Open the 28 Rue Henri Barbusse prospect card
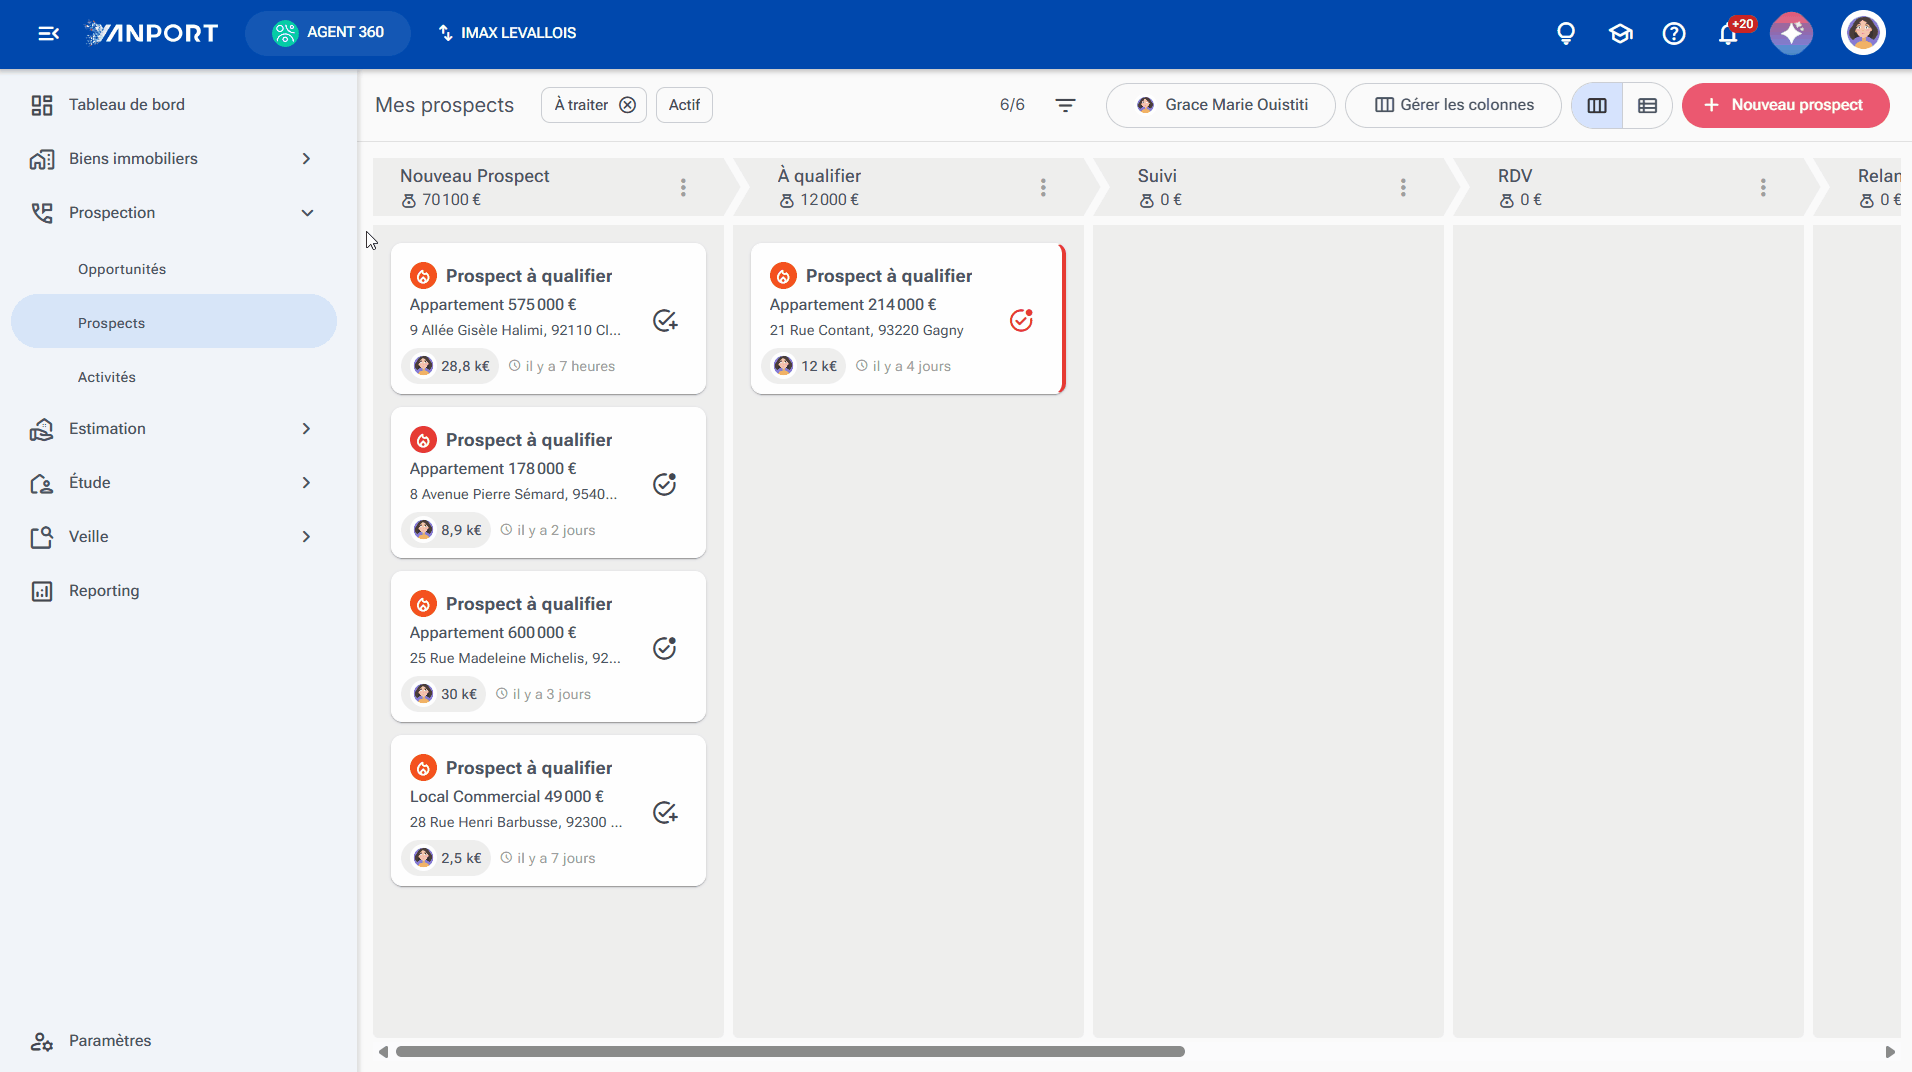1912x1072 pixels. [548, 810]
